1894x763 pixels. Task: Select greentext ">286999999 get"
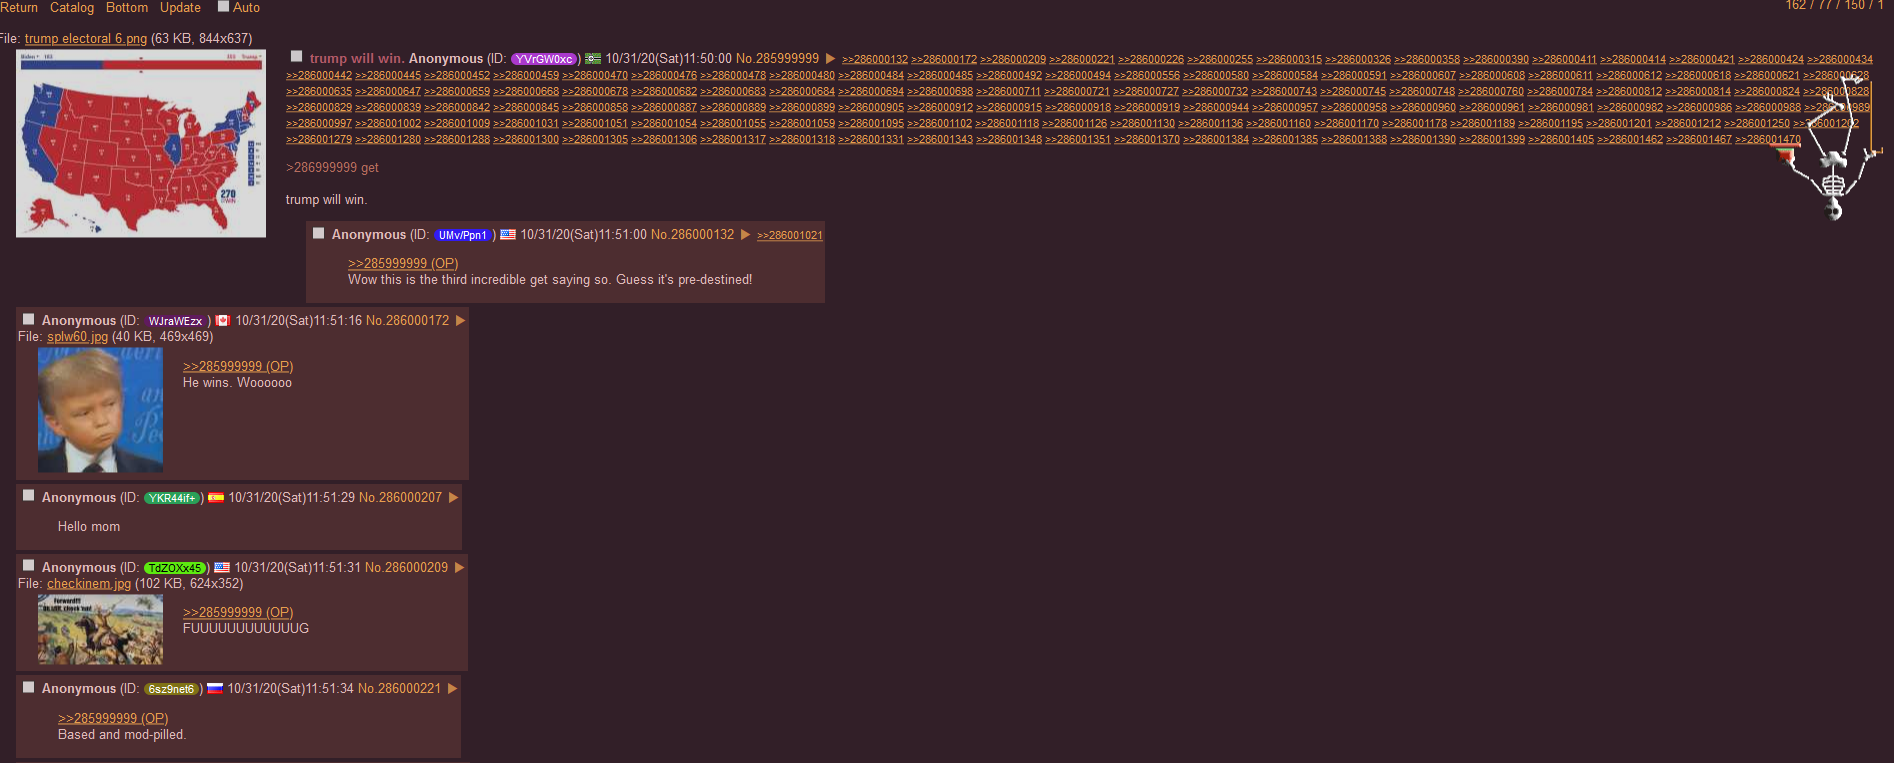(333, 167)
